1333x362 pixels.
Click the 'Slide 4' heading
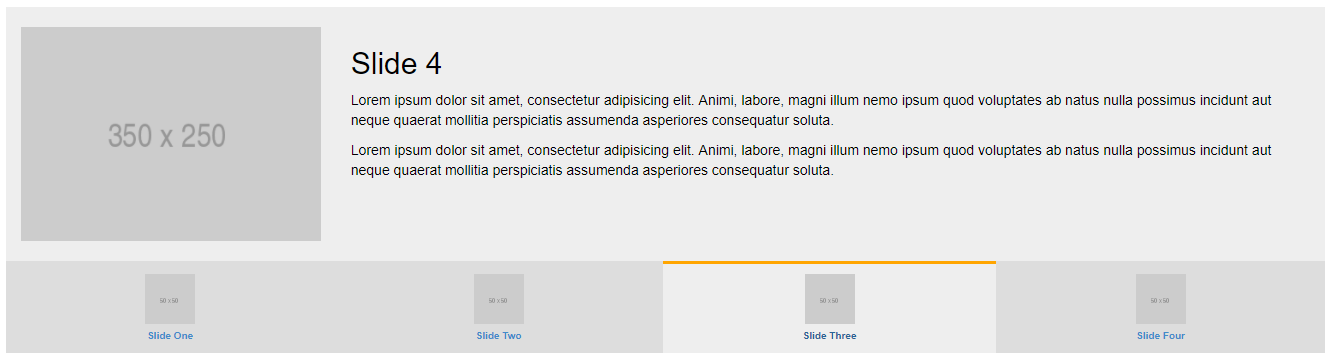(x=396, y=64)
